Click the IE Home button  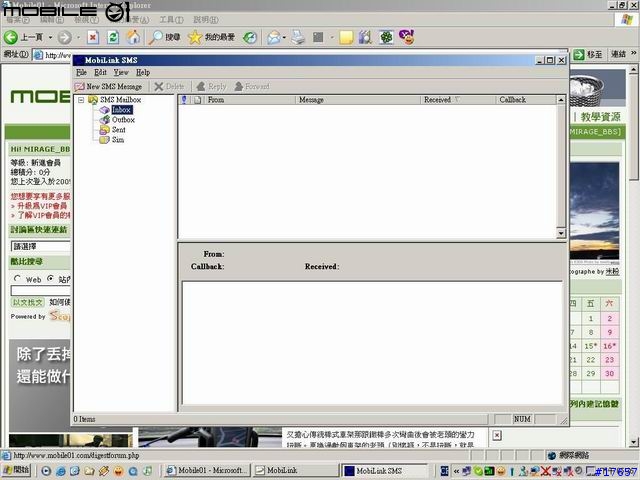(133, 37)
